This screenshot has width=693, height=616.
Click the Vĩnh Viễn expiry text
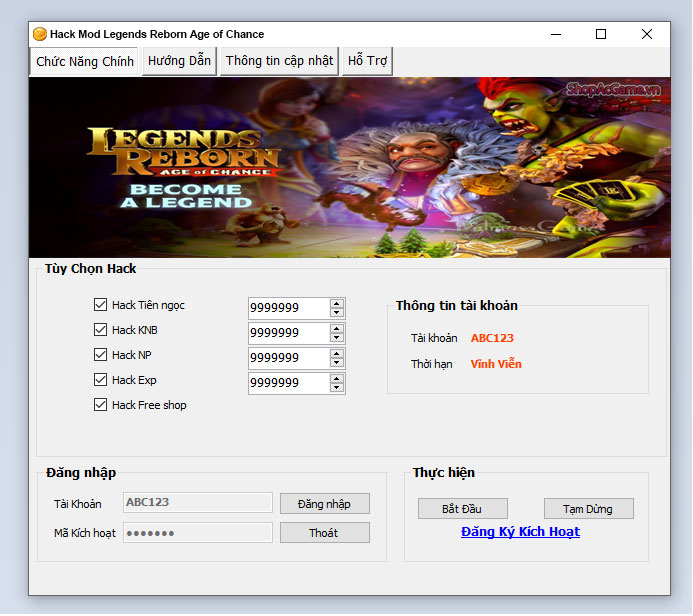(x=496, y=364)
